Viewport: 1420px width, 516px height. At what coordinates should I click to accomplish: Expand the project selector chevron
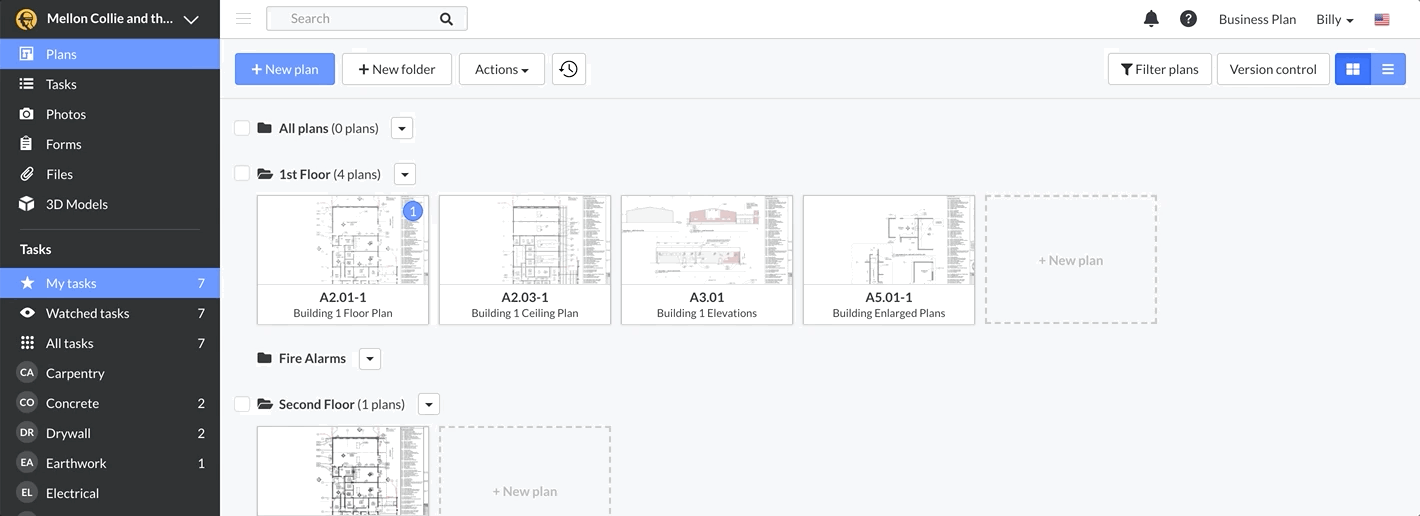click(x=192, y=19)
